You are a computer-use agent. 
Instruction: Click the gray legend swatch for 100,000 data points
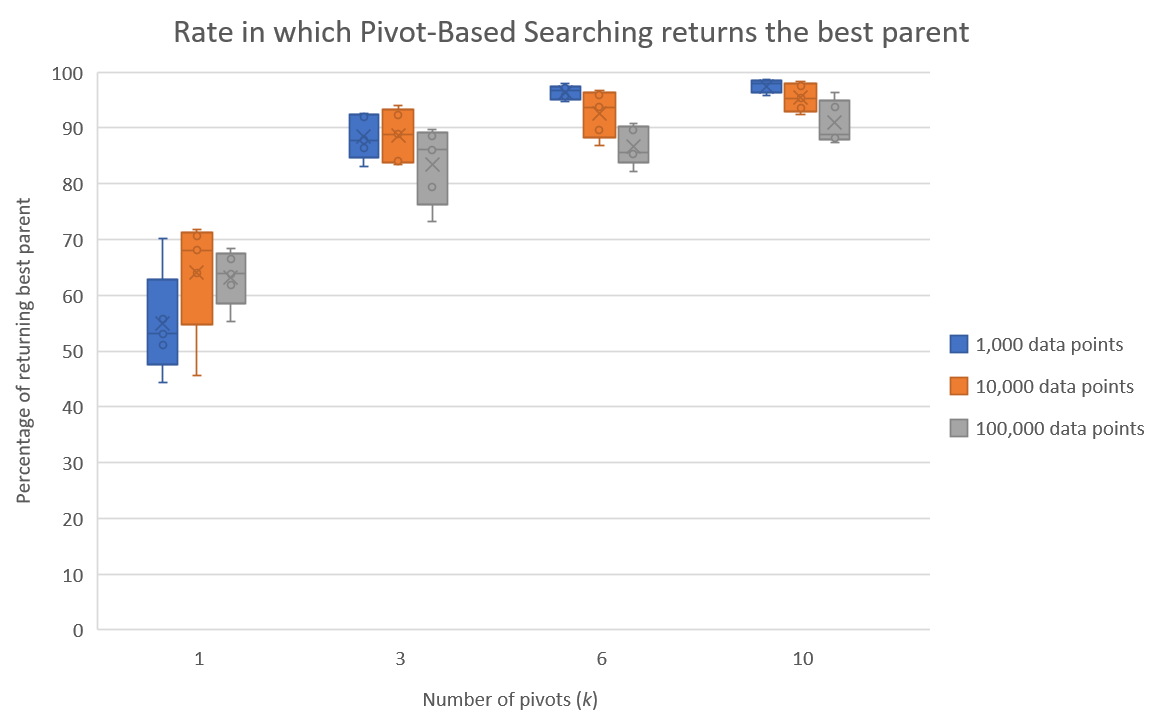pyautogui.click(x=959, y=428)
